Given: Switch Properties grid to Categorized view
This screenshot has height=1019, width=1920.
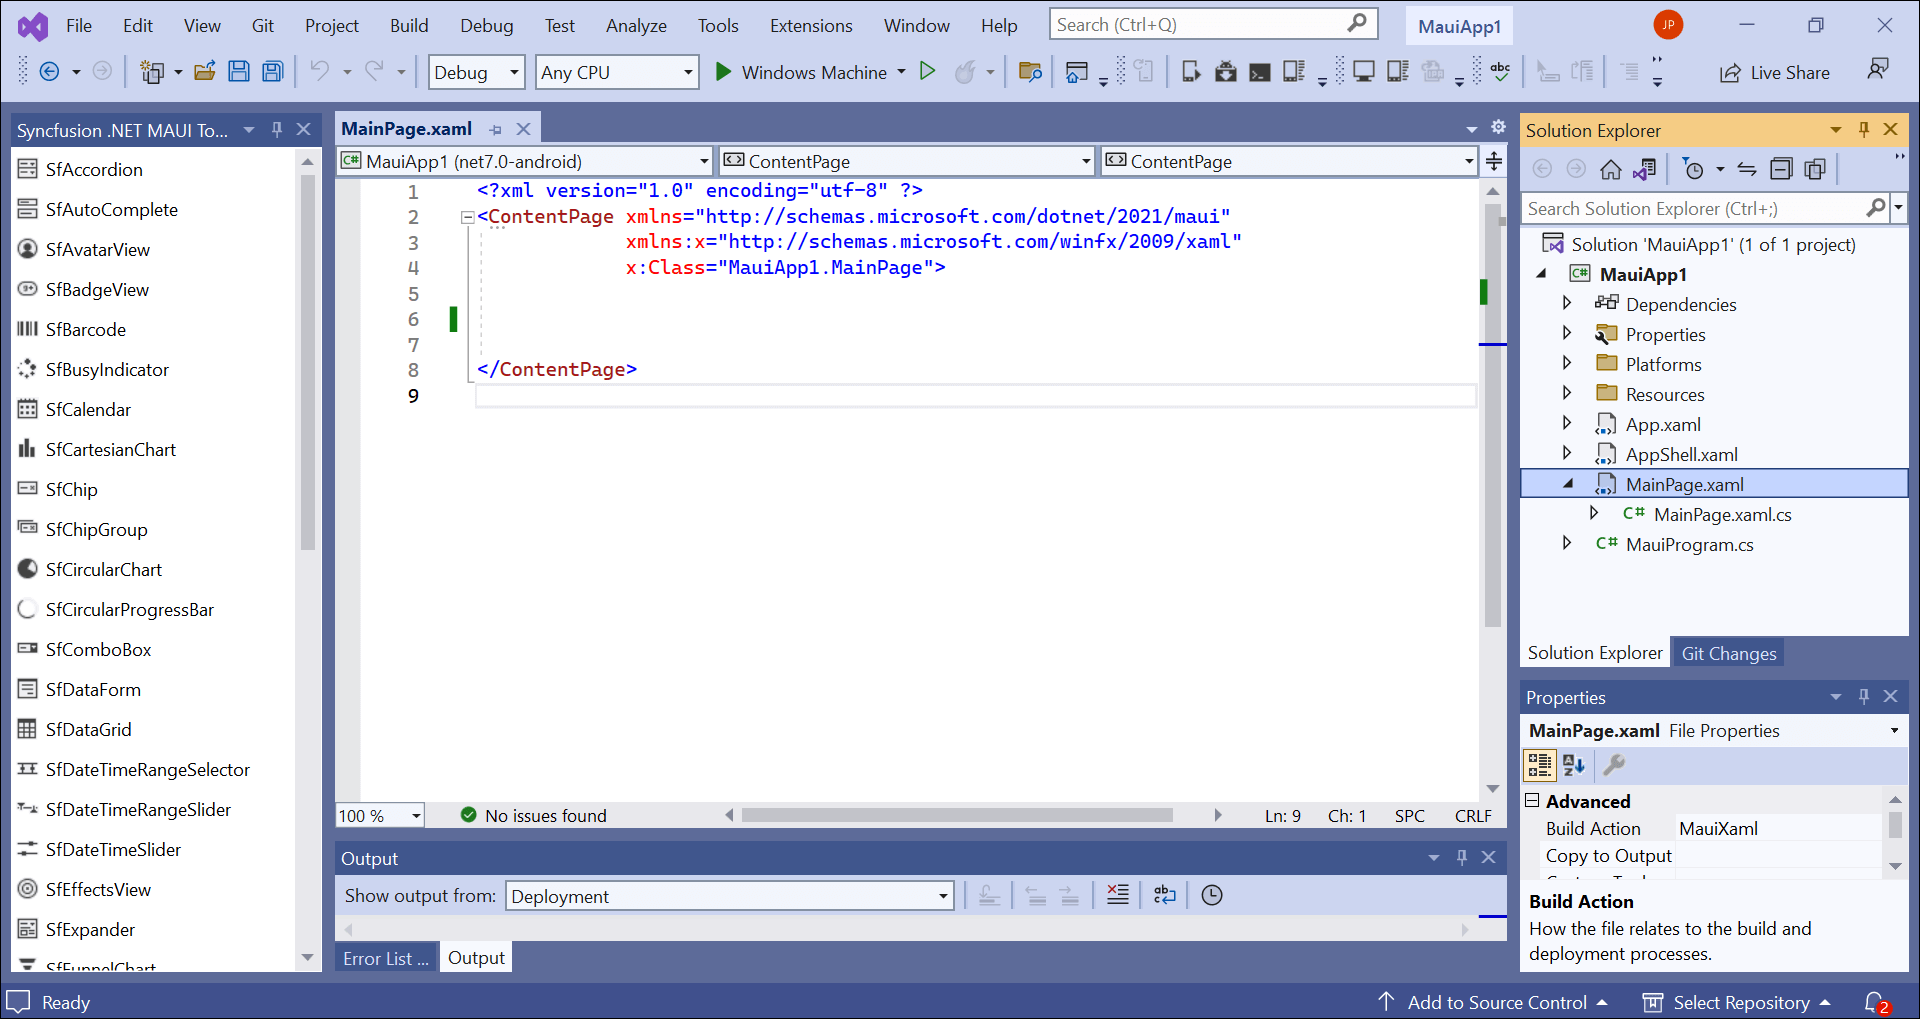Looking at the screenshot, I should click(x=1540, y=765).
